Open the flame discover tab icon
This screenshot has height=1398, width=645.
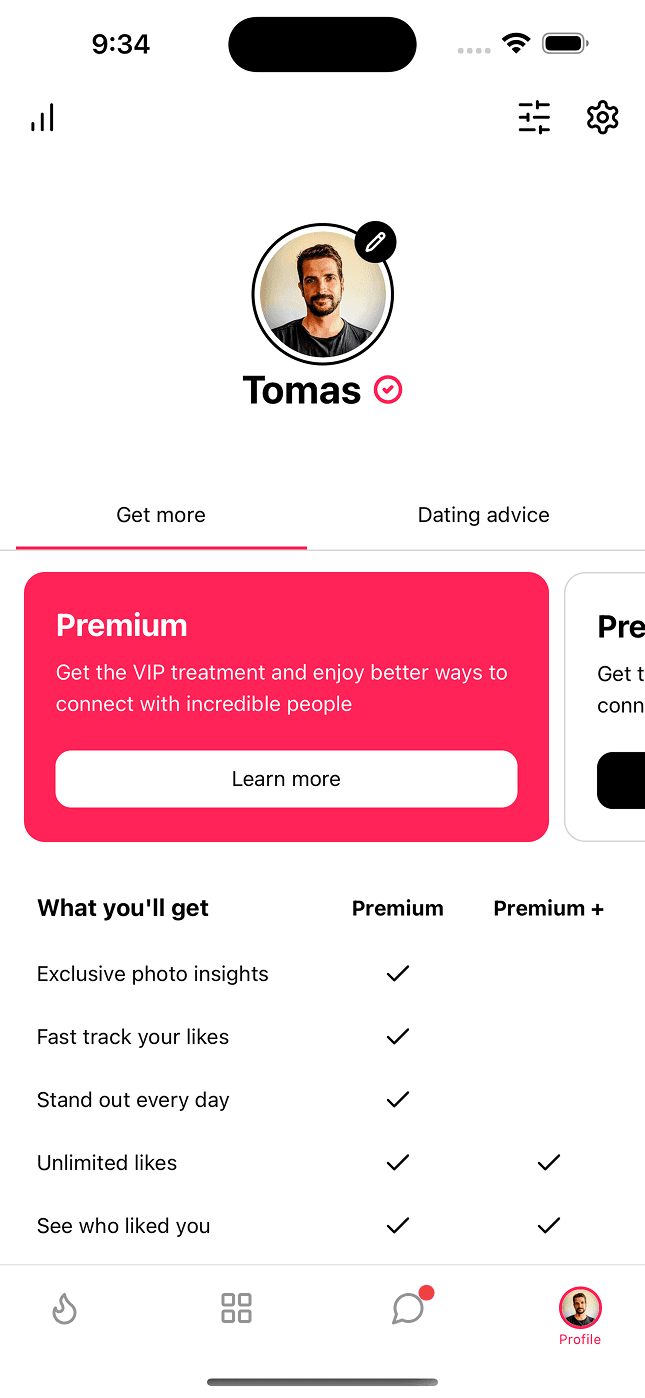[65, 1308]
